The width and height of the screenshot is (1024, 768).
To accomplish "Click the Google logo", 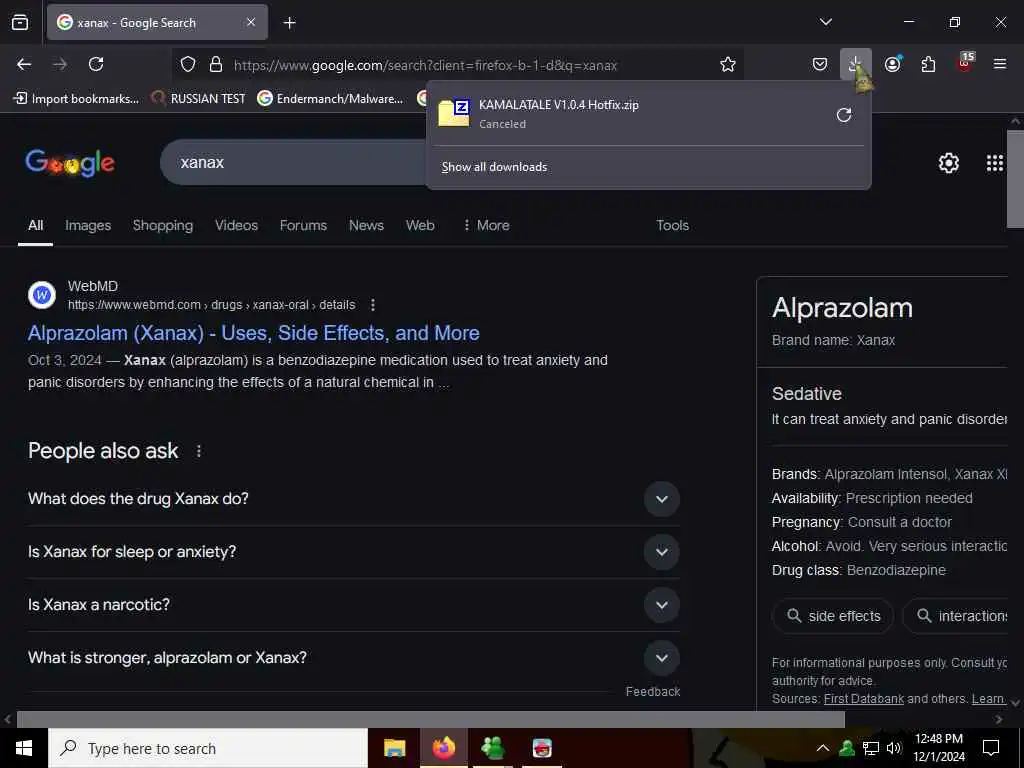I will pyautogui.click(x=70, y=163).
